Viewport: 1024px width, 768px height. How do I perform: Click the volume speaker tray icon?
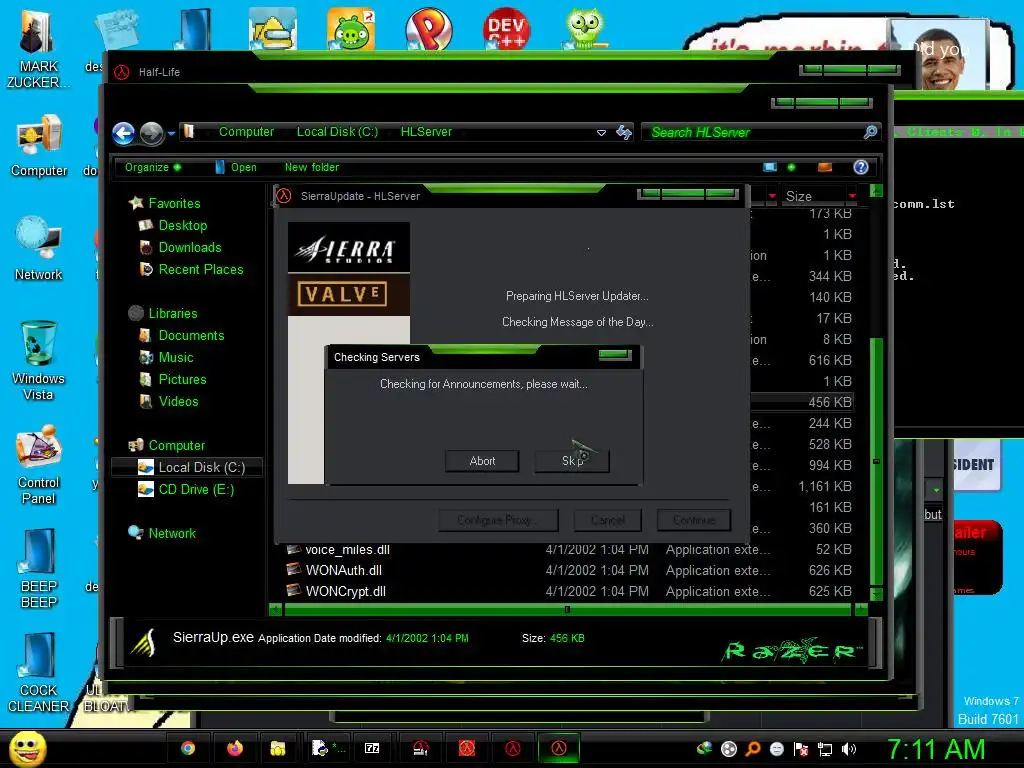(x=849, y=749)
